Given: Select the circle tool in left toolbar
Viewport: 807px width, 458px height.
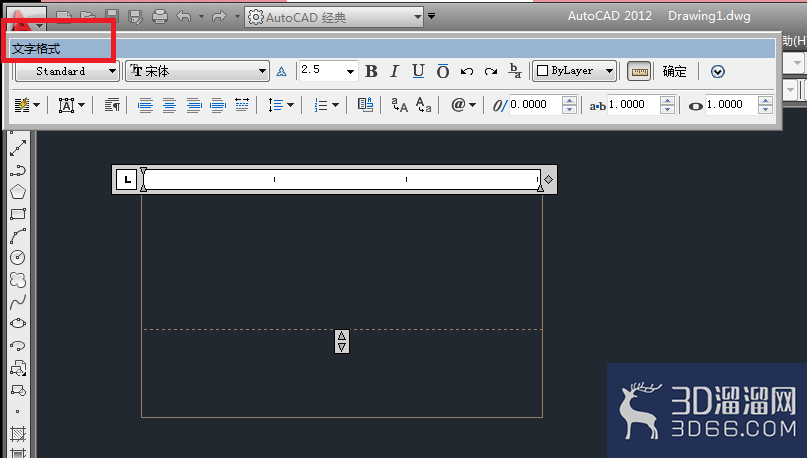Looking at the screenshot, I should tap(18, 257).
